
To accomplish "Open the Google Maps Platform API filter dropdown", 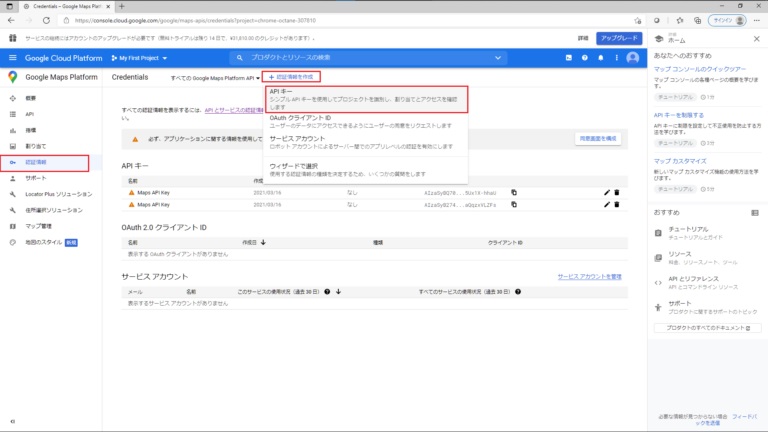I will 215,78.
